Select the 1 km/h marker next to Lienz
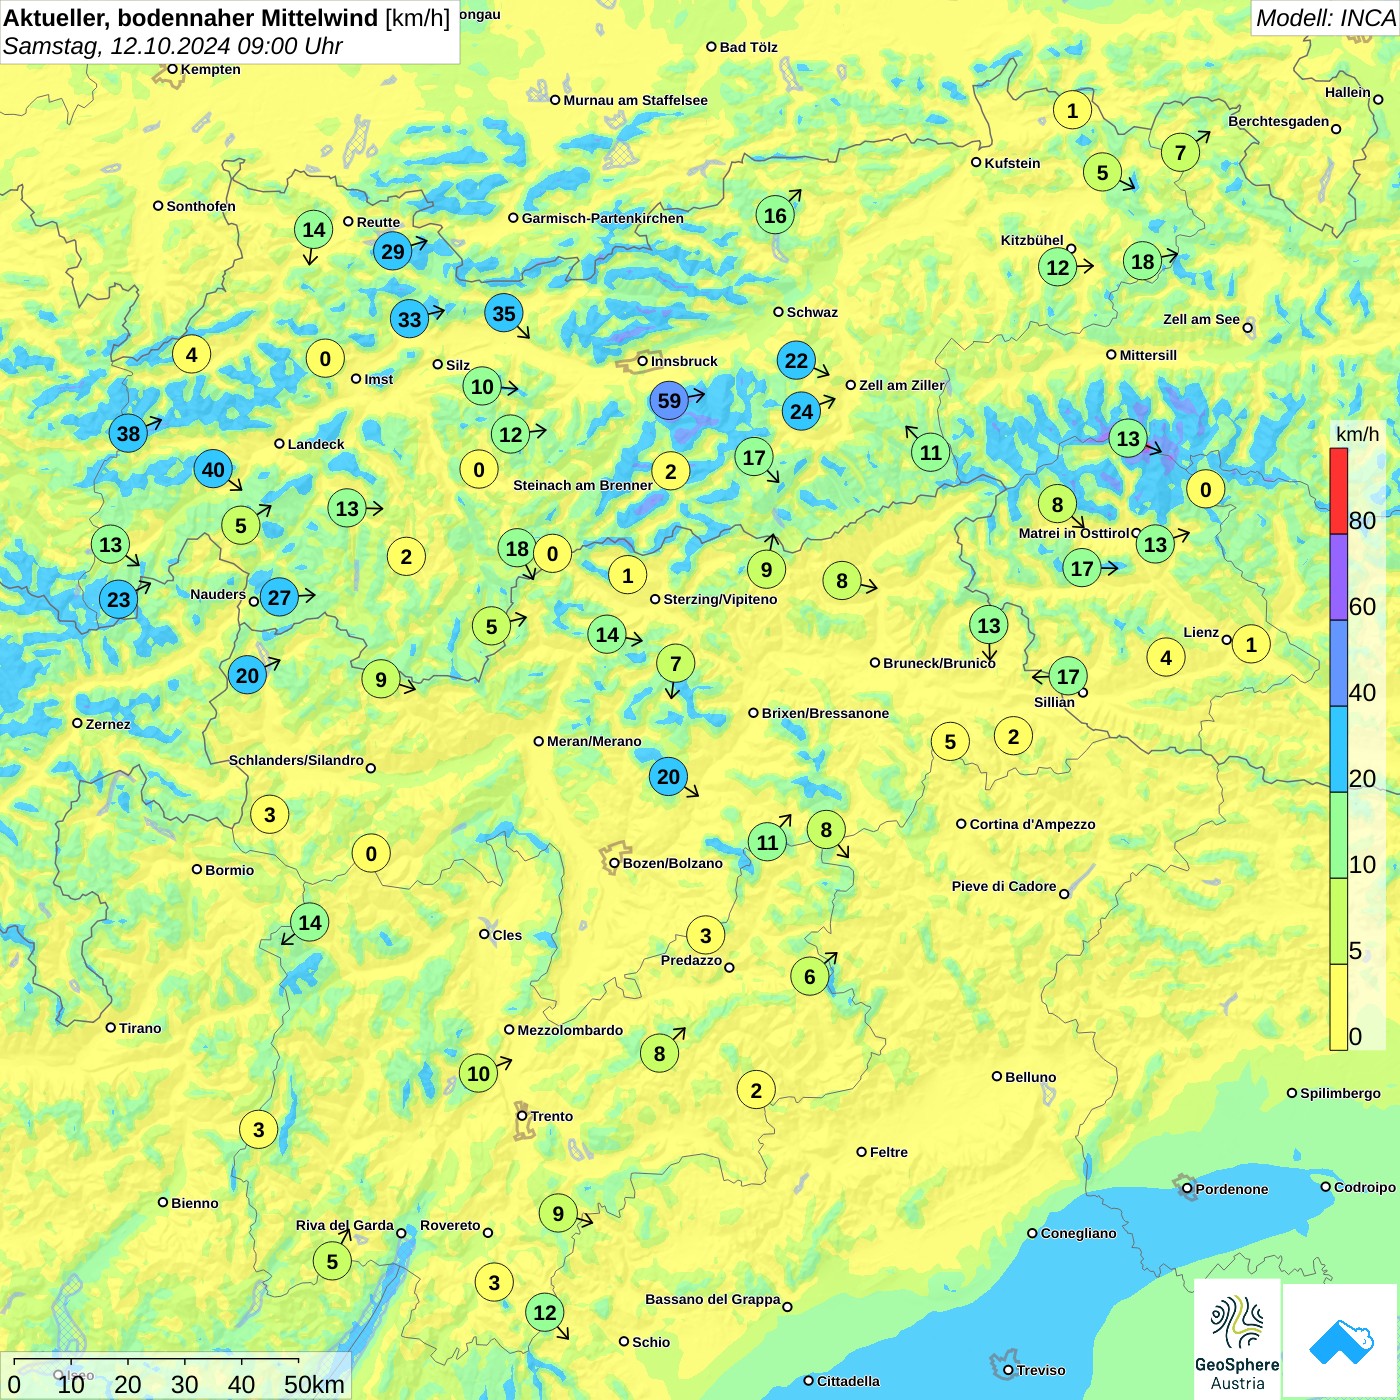1400x1400 pixels. [1250, 644]
